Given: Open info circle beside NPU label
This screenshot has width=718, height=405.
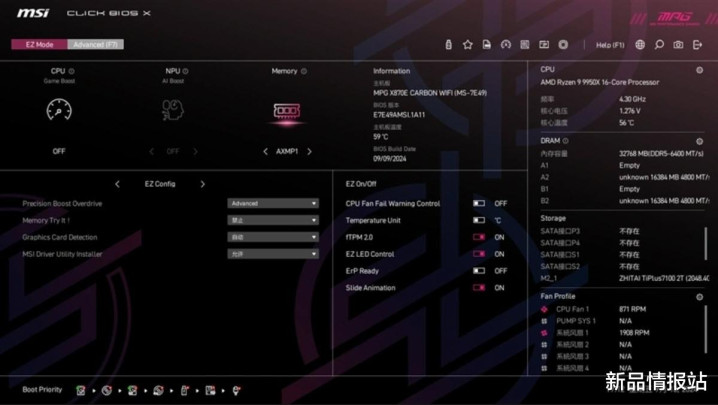Looking at the screenshot, I should click(185, 71).
